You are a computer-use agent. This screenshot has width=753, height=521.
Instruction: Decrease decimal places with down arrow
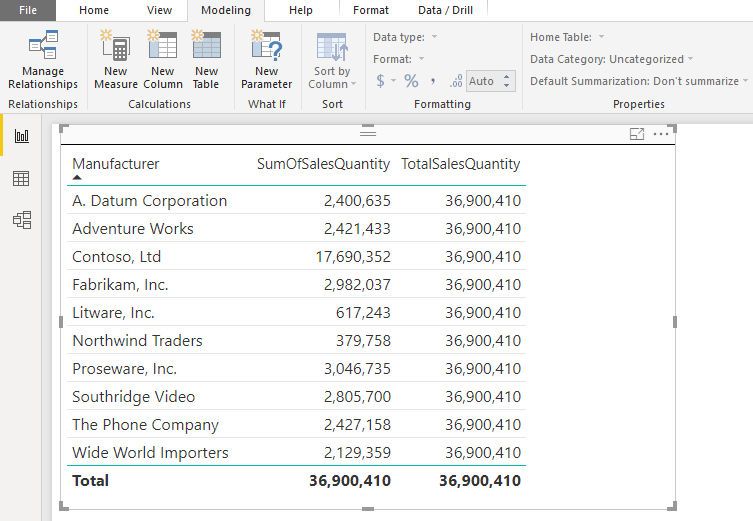click(507, 85)
